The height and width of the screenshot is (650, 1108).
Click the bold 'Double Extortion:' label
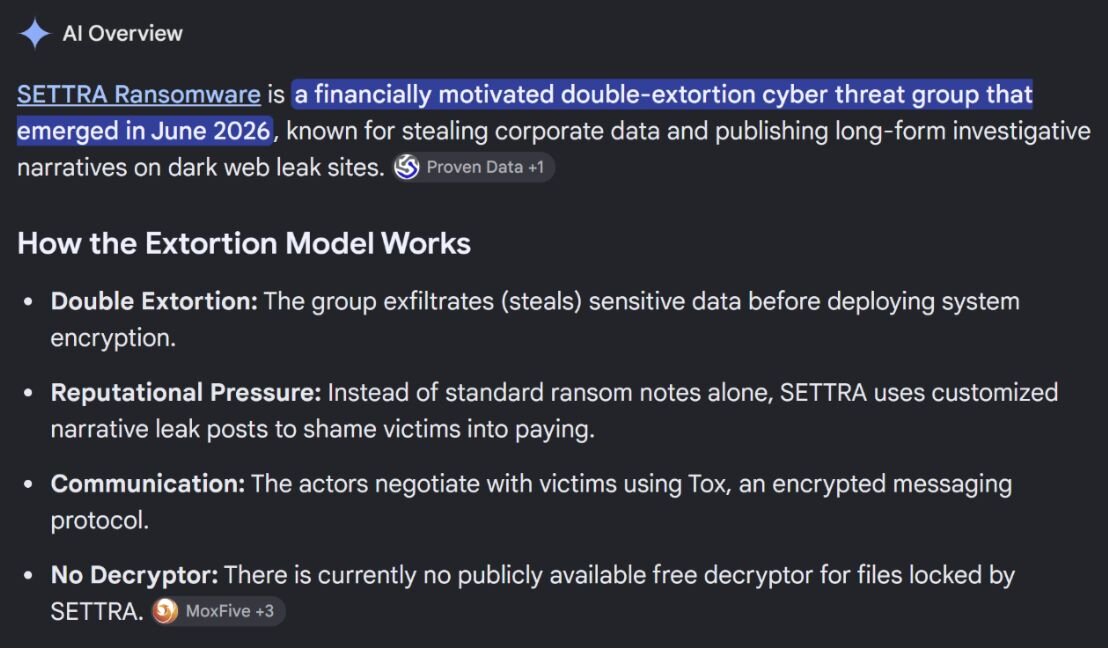[x=154, y=302]
